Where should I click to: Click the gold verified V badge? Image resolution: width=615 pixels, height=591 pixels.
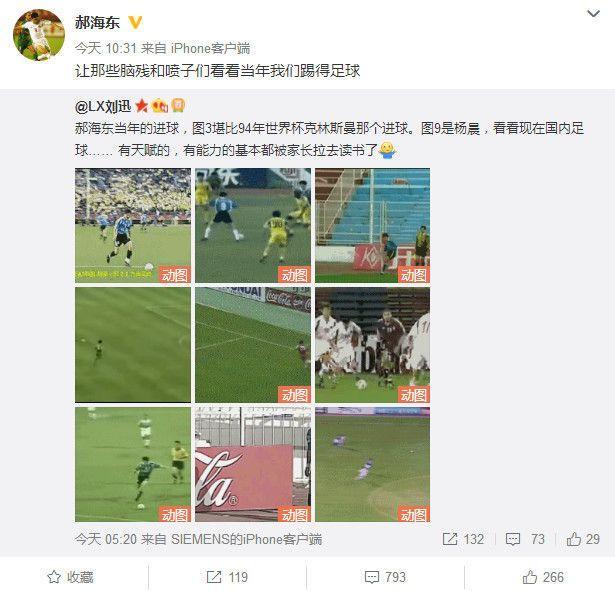pos(135,22)
